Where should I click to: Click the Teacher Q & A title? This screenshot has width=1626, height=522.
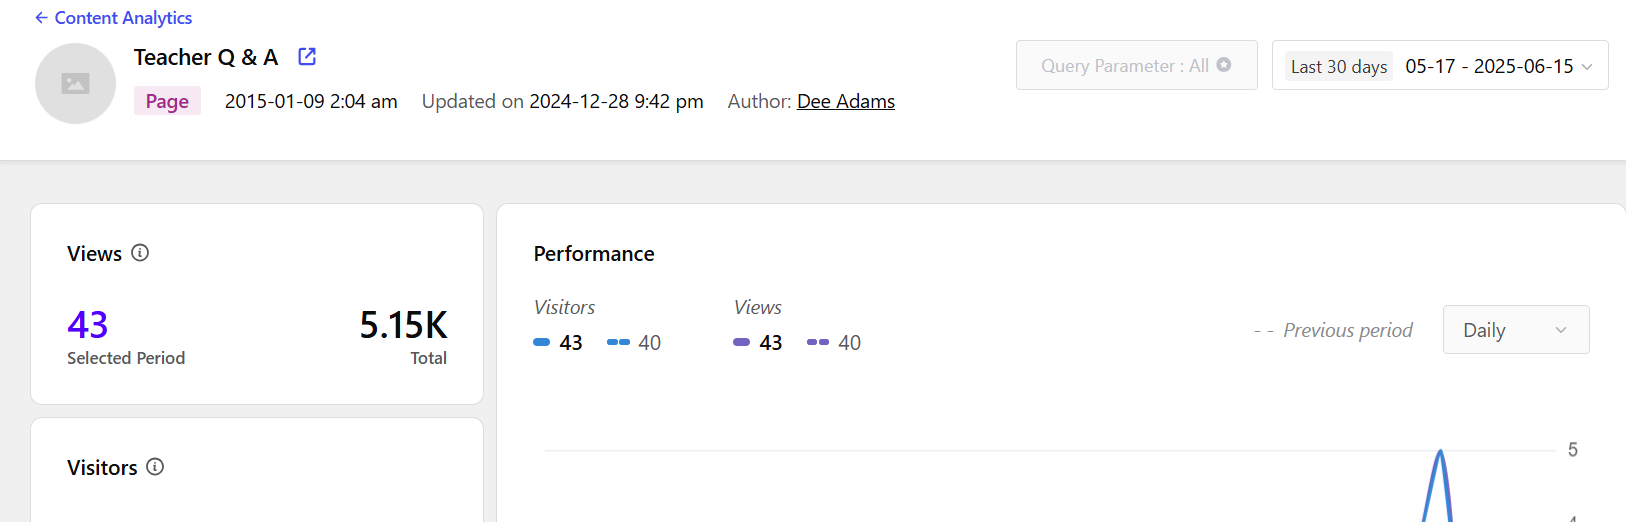click(206, 57)
